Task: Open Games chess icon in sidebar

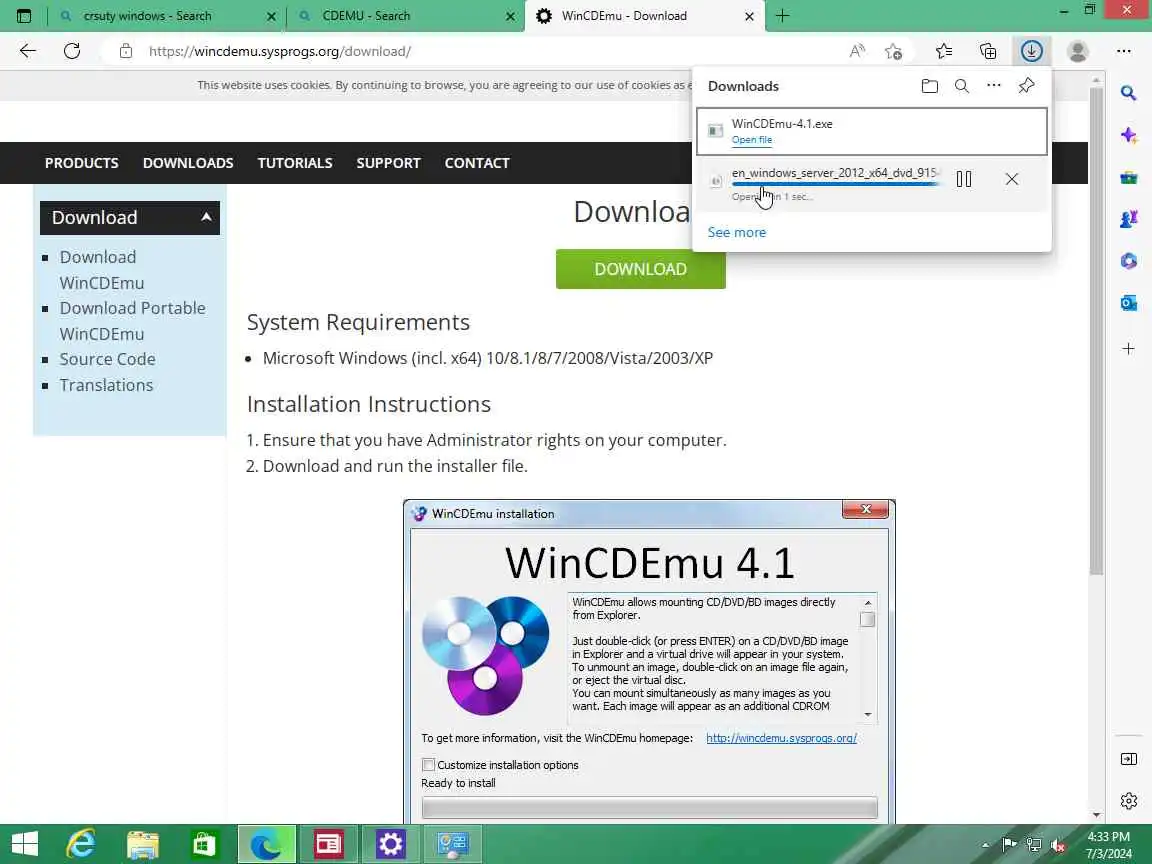Action: coord(1128,219)
